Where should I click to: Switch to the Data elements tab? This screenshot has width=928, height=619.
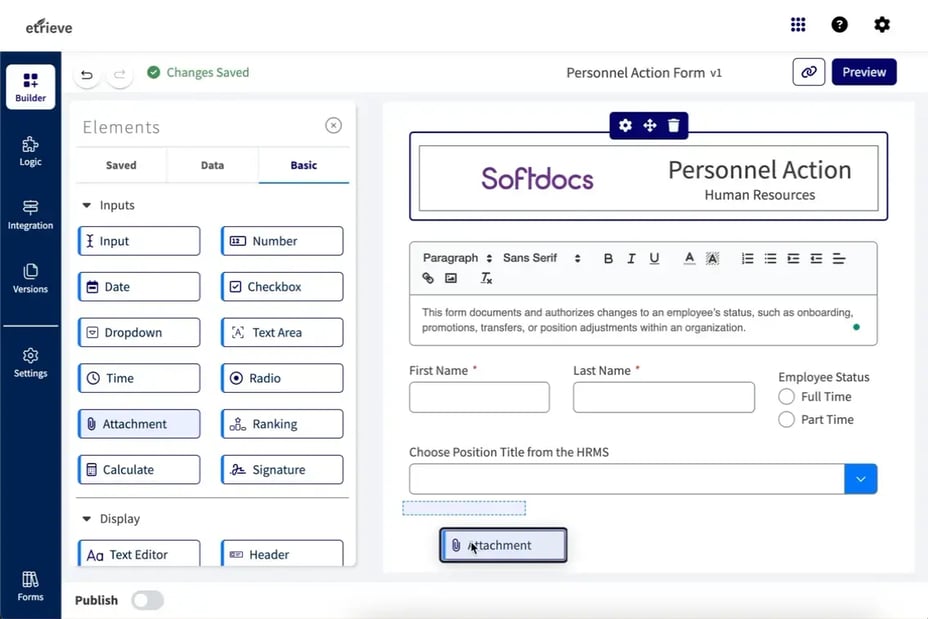(212, 165)
